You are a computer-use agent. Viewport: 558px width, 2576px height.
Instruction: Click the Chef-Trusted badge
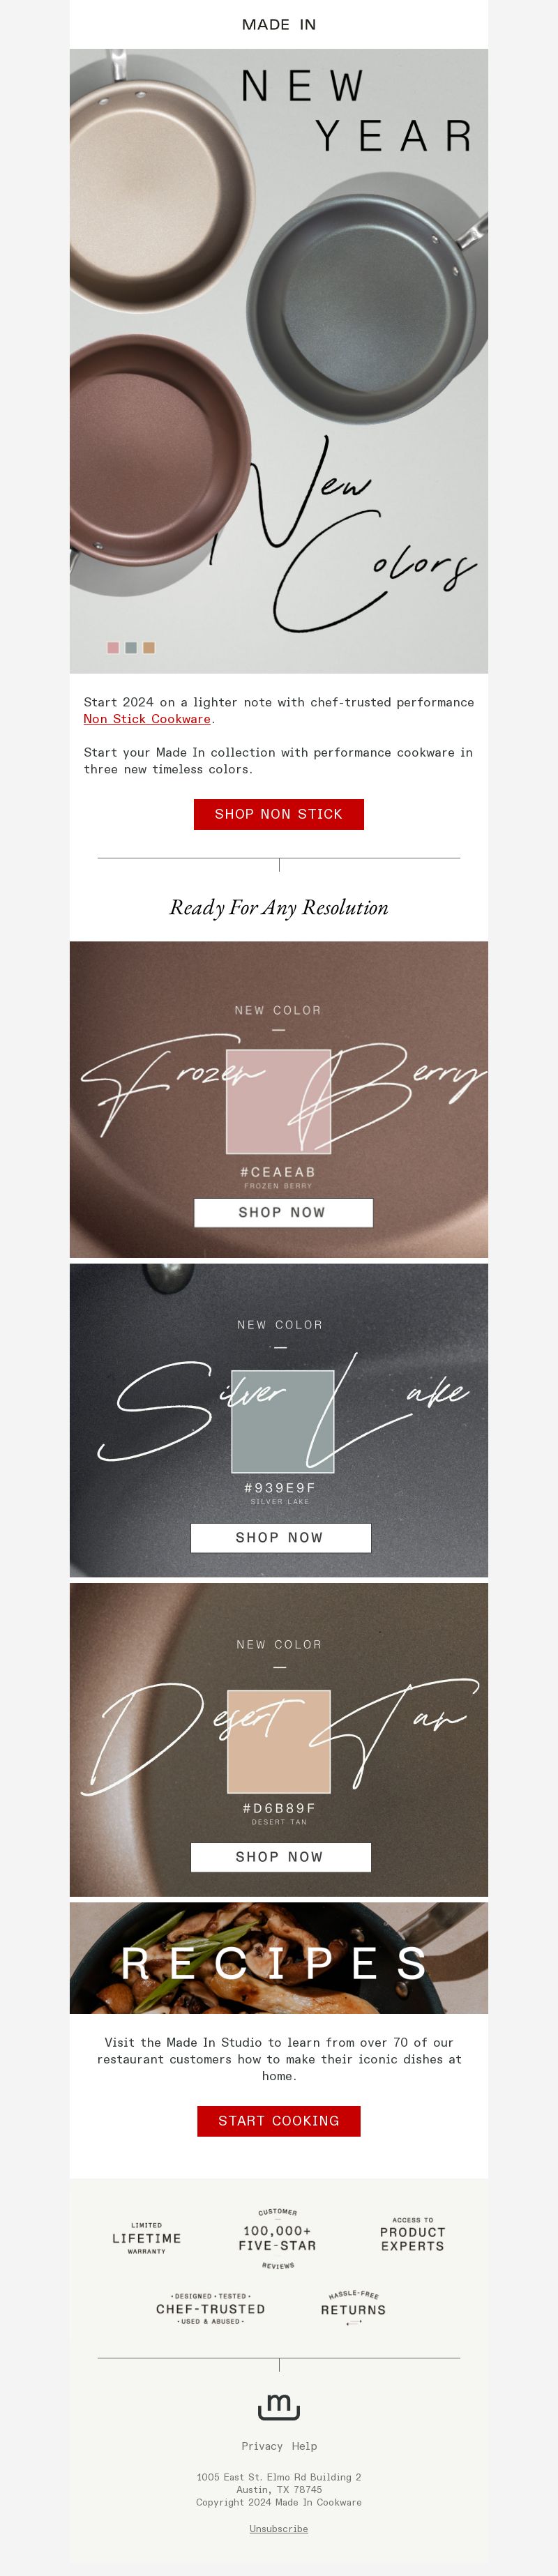pos(210,2309)
